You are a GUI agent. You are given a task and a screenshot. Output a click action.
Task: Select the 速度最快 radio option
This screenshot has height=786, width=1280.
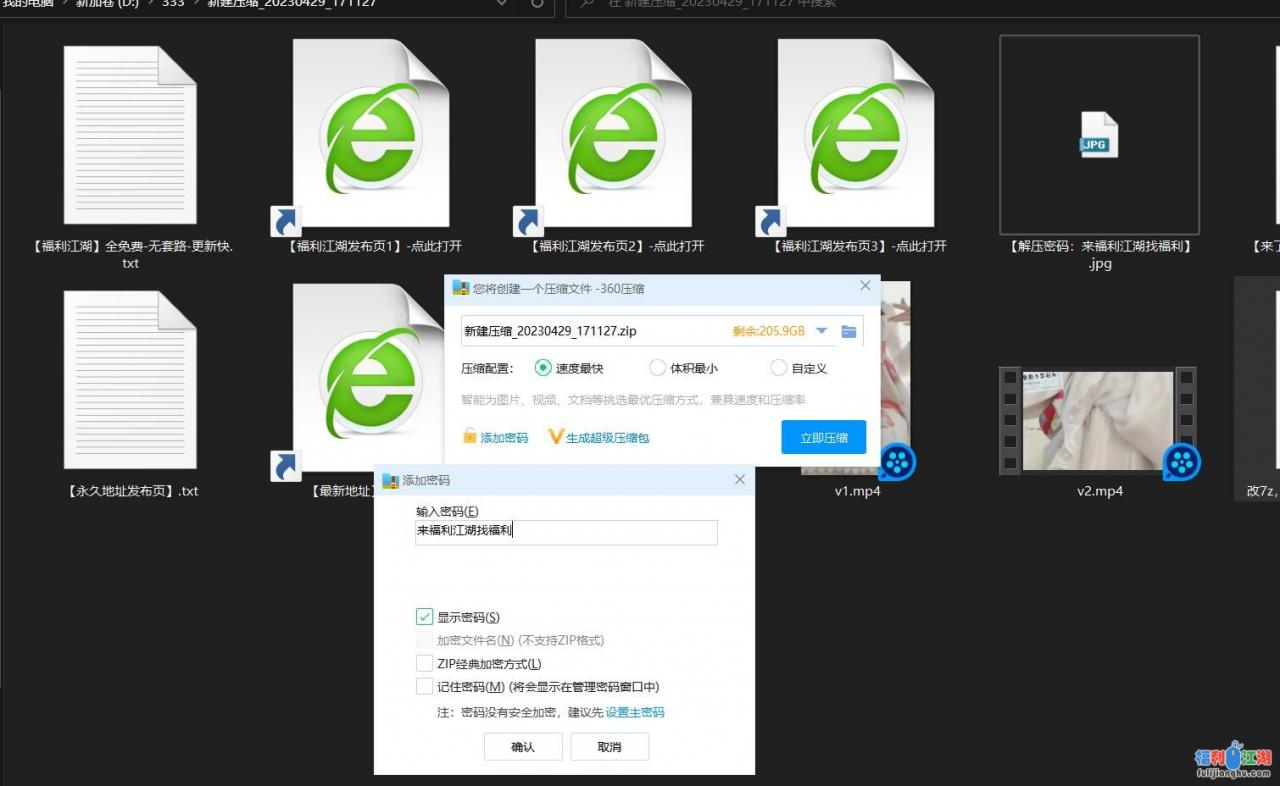[x=543, y=368]
